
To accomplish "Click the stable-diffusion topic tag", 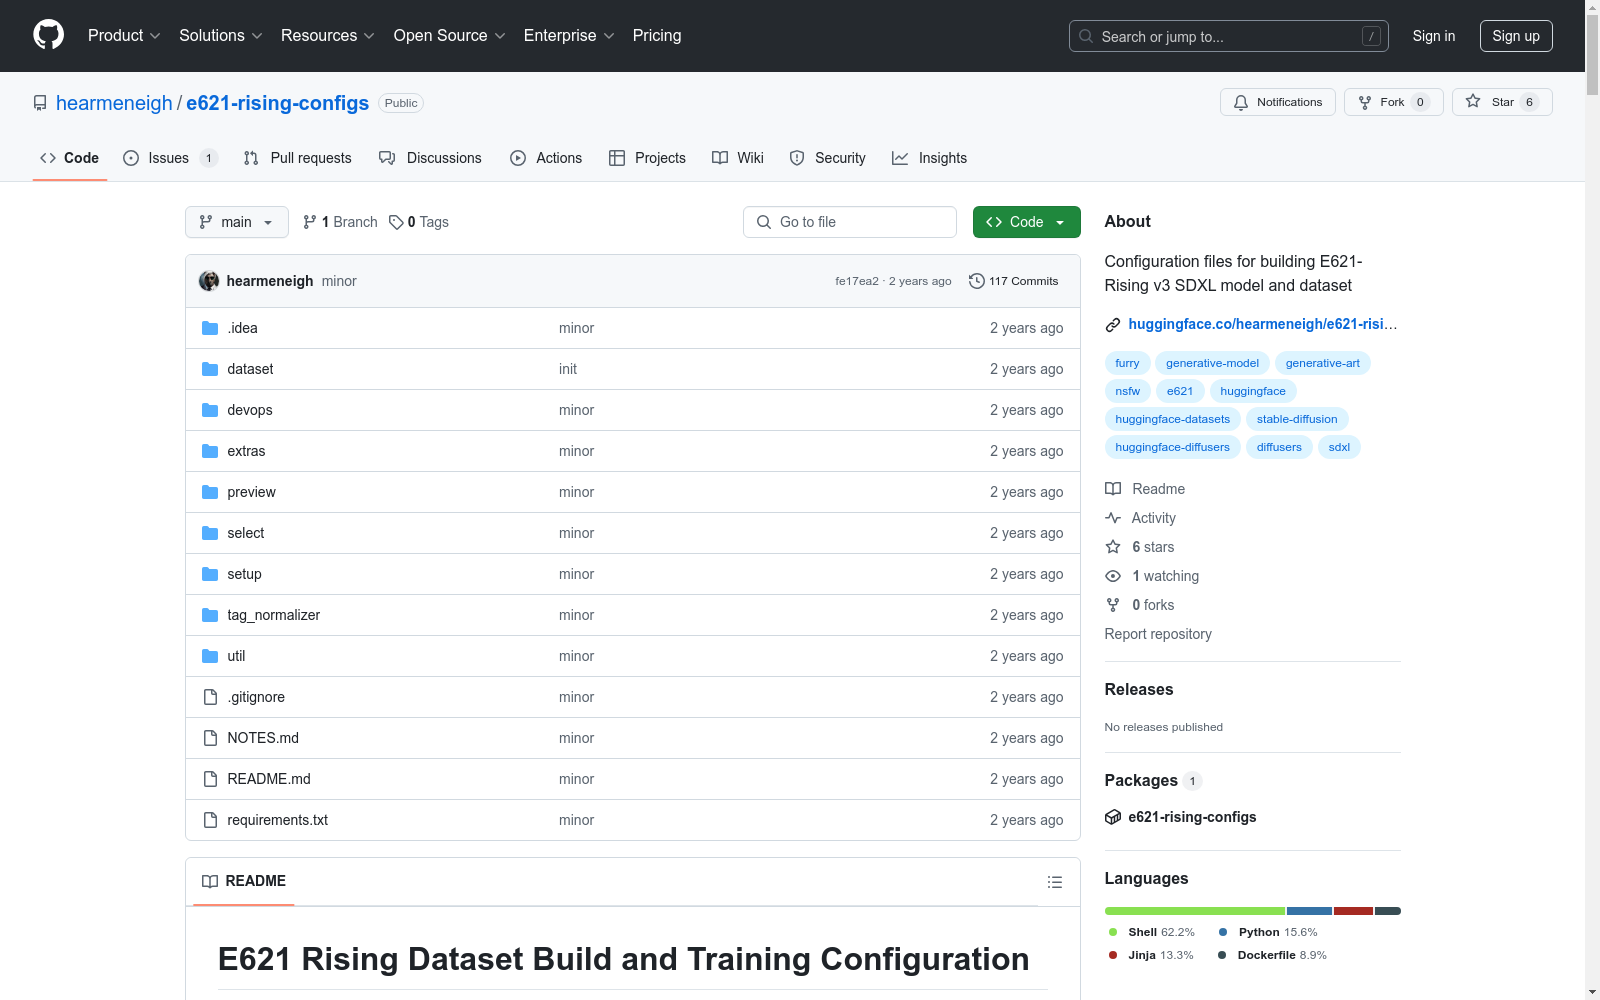I will point(1297,419).
